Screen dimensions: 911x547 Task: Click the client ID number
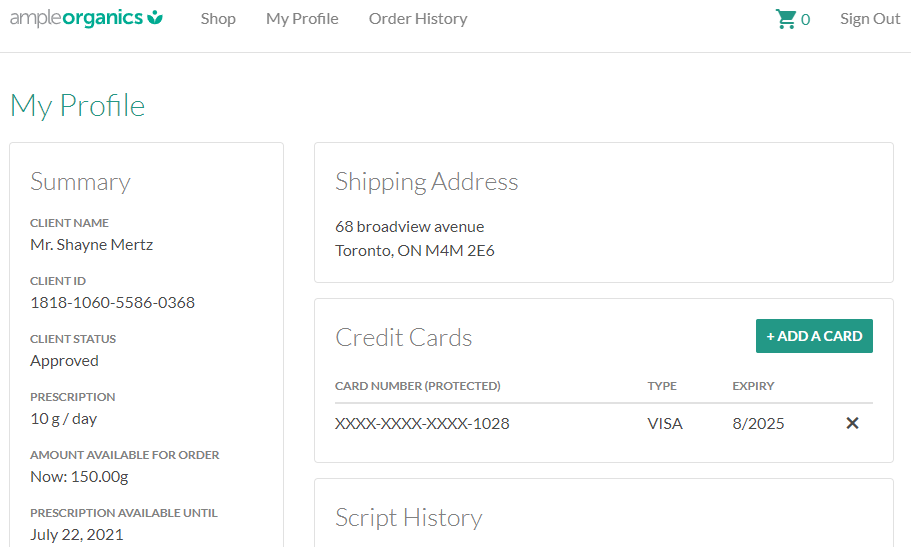tap(112, 302)
